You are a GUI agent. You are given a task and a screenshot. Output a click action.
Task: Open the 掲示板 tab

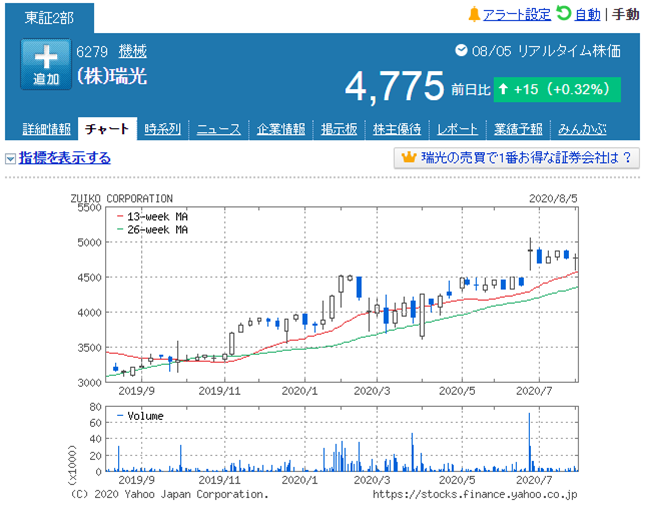(339, 129)
